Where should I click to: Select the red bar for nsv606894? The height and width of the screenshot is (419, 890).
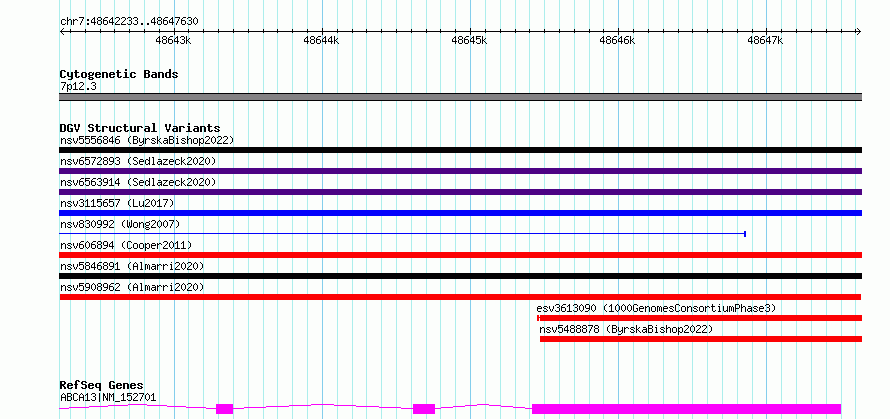(x=460, y=255)
